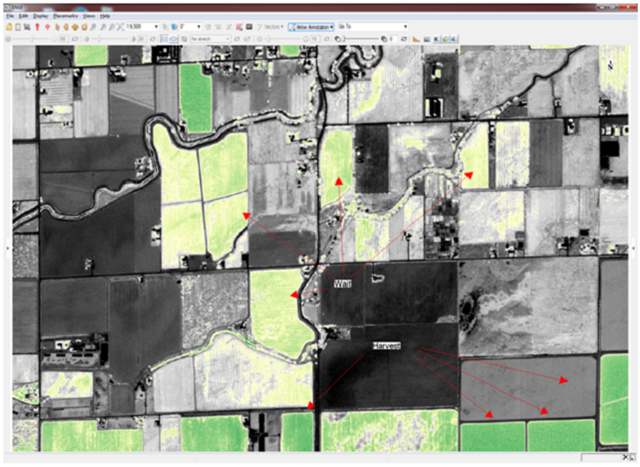Screen dimensions: 640x467
Task: Click the left-edge panel expand arrow
Action: coord(7,245)
